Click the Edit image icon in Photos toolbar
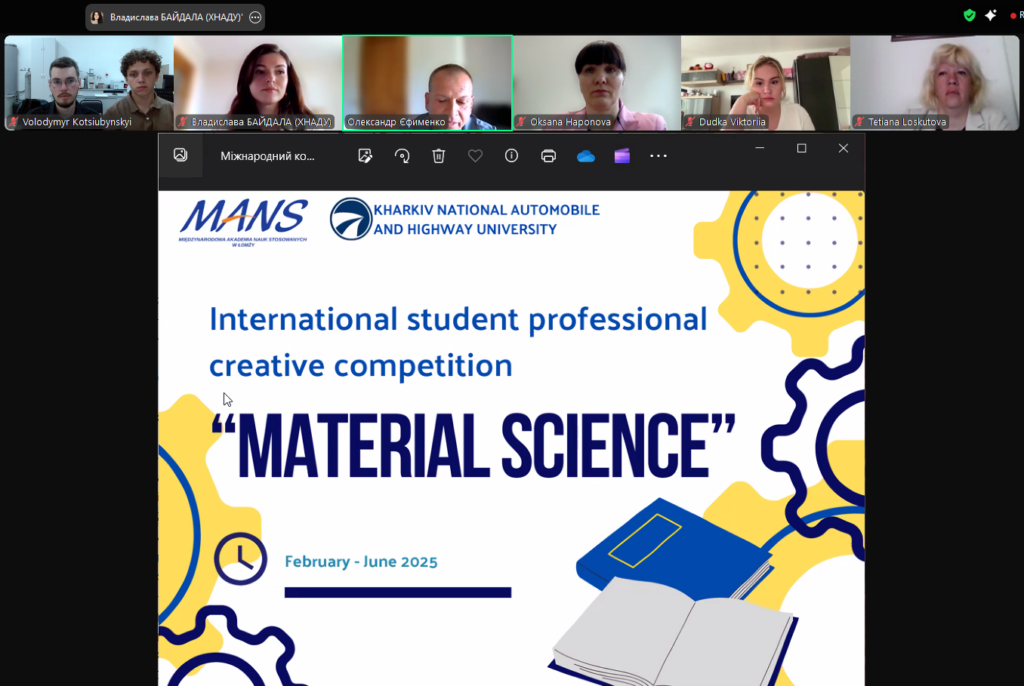Viewport: 1024px width, 686px height. pos(366,156)
